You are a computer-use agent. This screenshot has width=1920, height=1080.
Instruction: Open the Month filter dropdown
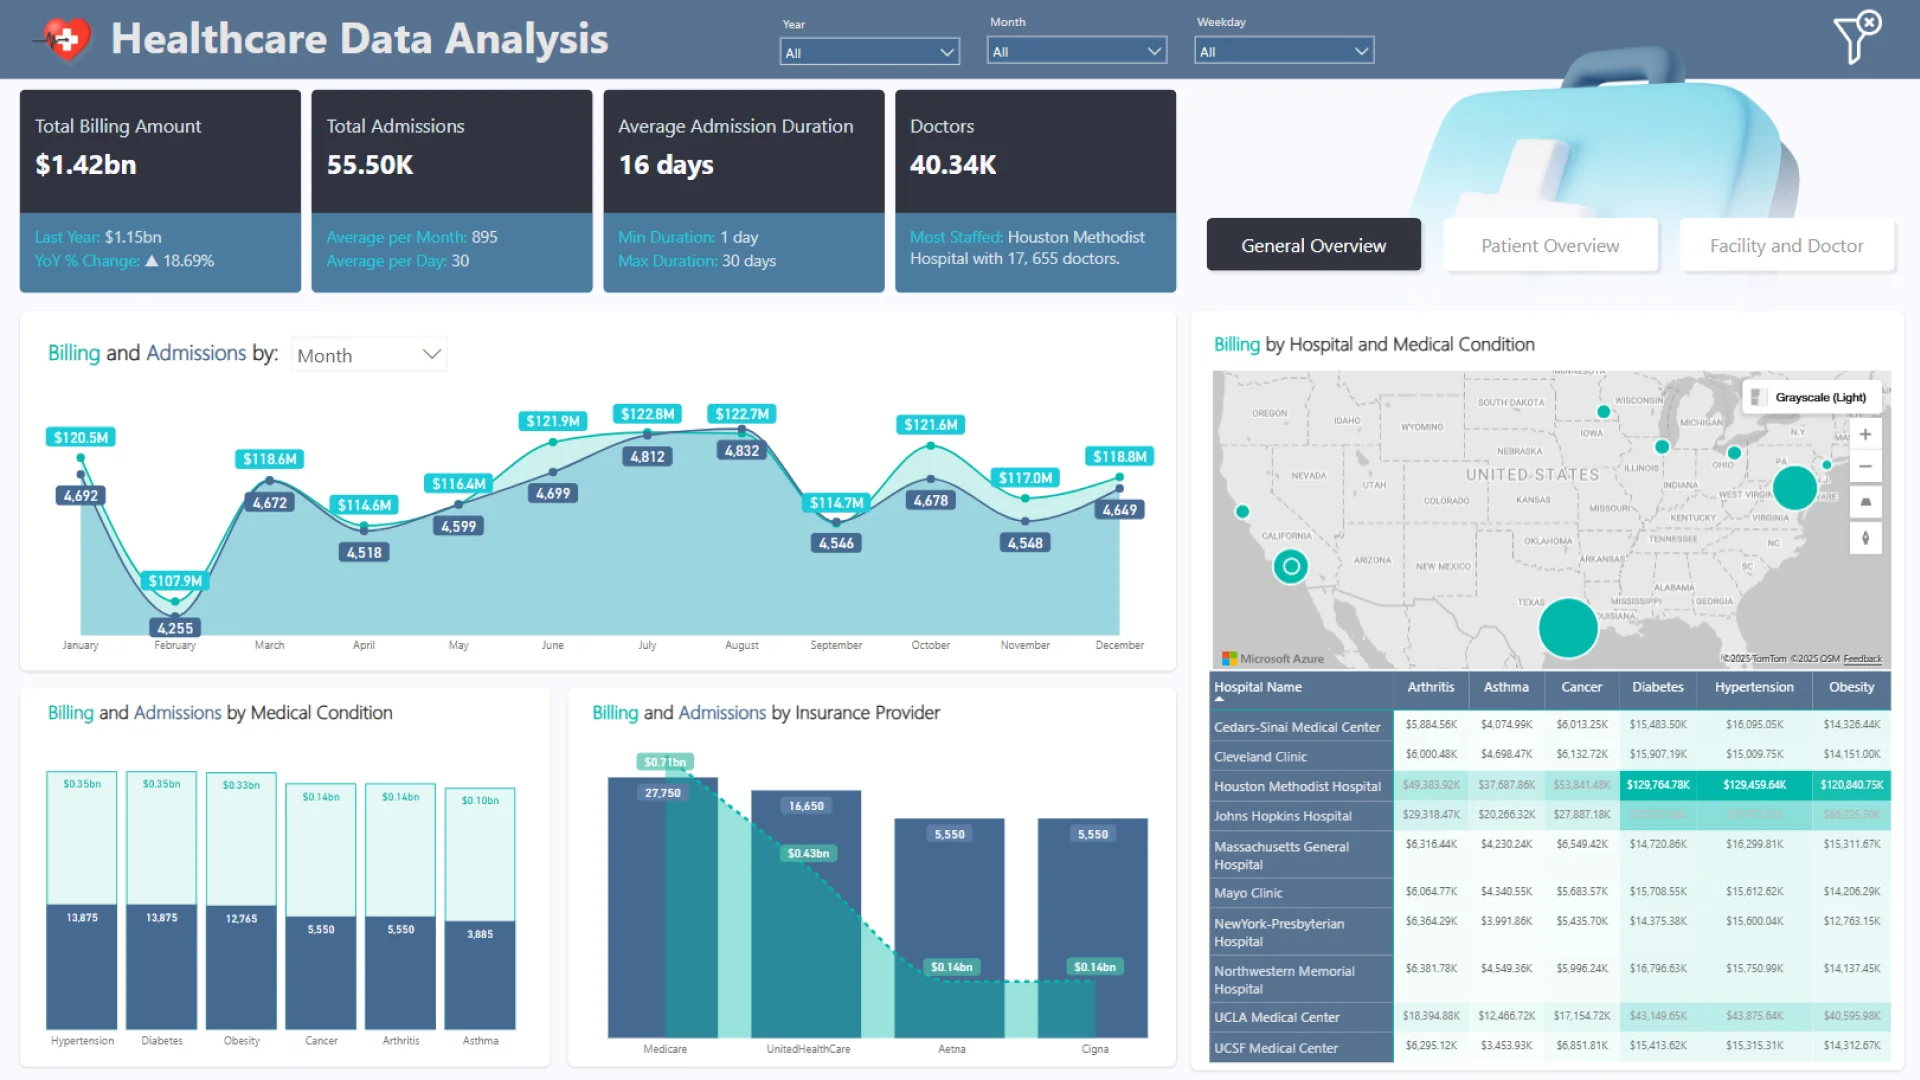[x=1076, y=51]
